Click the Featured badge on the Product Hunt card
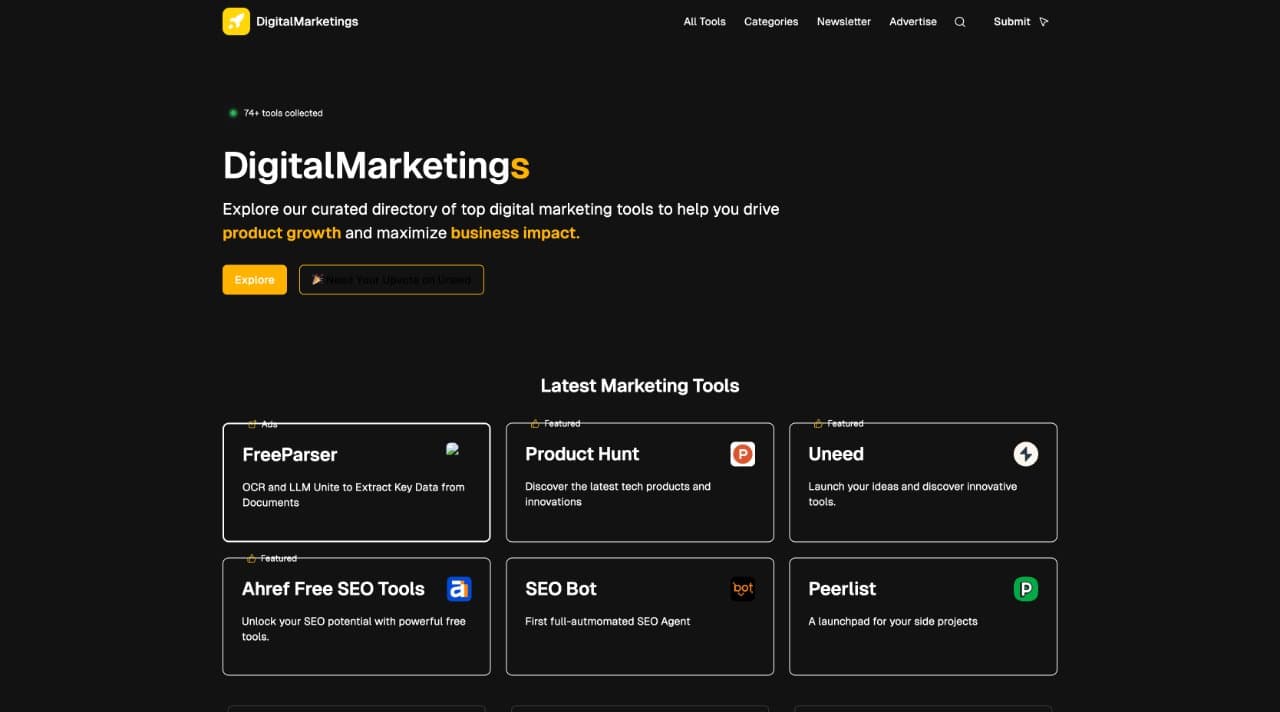This screenshot has width=1280, height=712. pyautogui.click(x=555, y=423)
